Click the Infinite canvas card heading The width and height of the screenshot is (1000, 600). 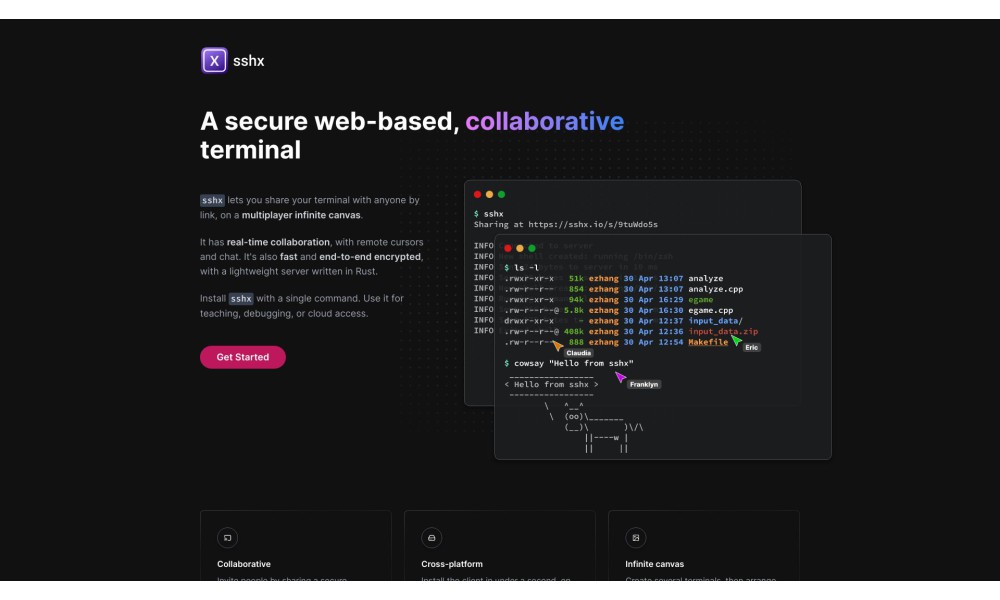[654, 564]
